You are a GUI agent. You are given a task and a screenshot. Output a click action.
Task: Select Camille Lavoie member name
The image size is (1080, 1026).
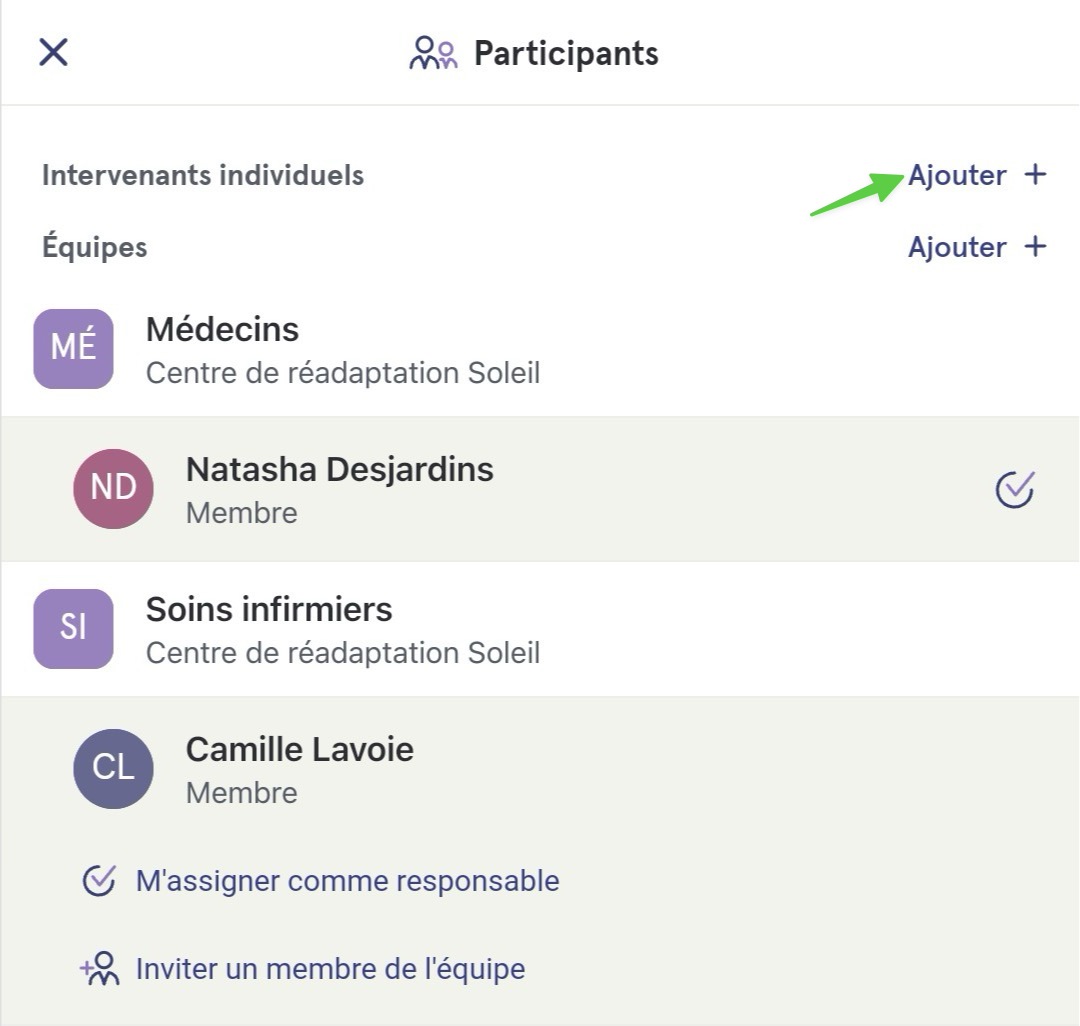click(300, 749)
